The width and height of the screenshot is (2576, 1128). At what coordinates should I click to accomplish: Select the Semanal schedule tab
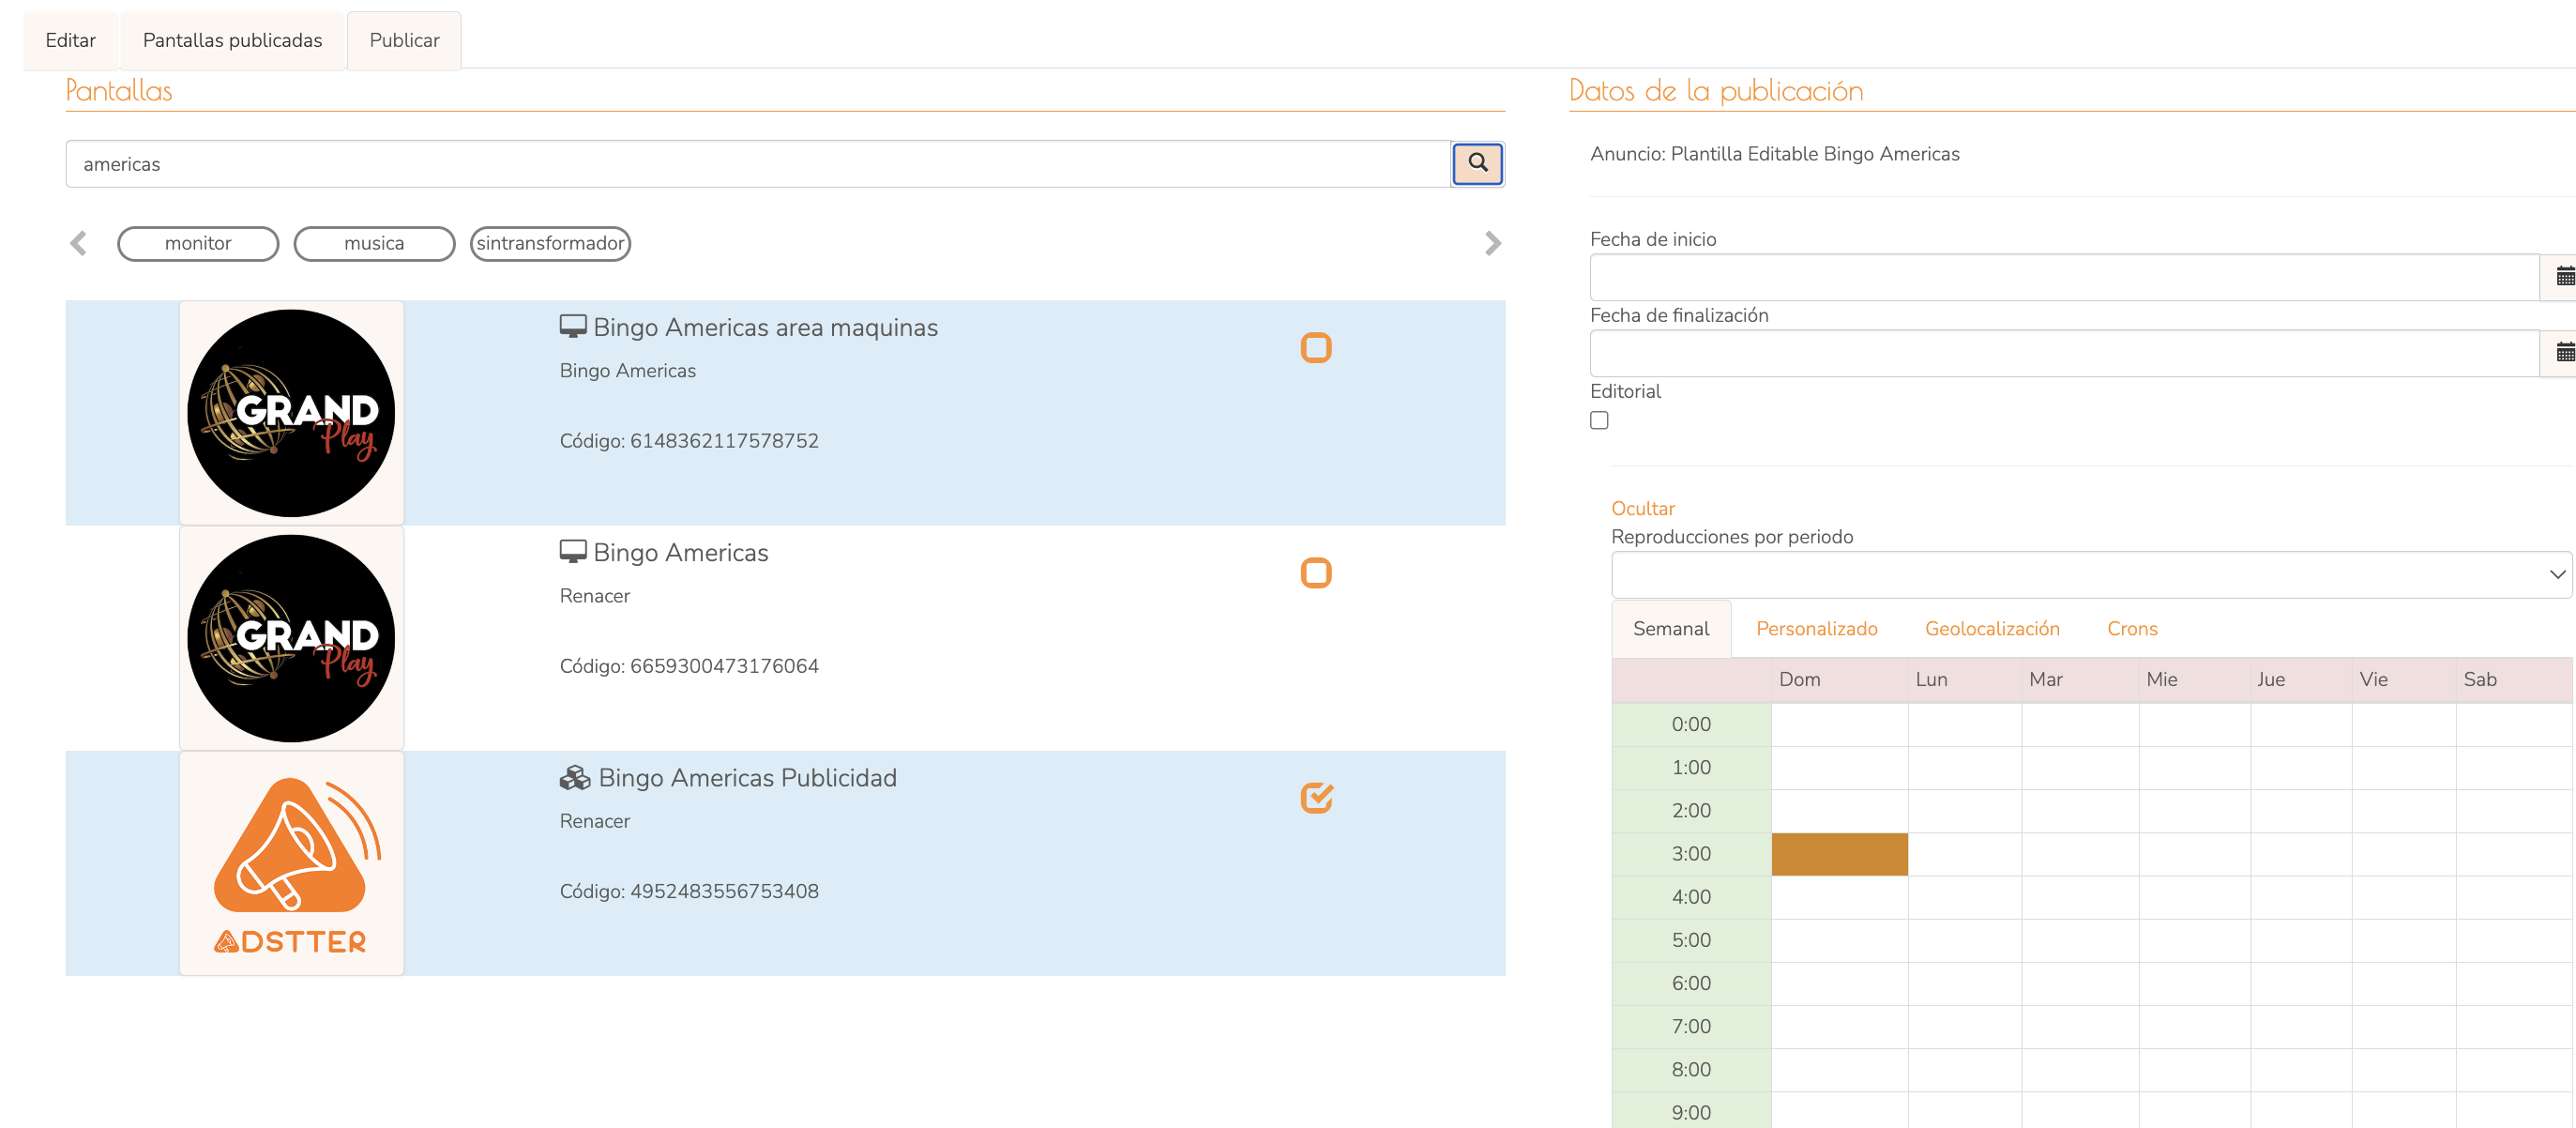(x=1671, y=629)
